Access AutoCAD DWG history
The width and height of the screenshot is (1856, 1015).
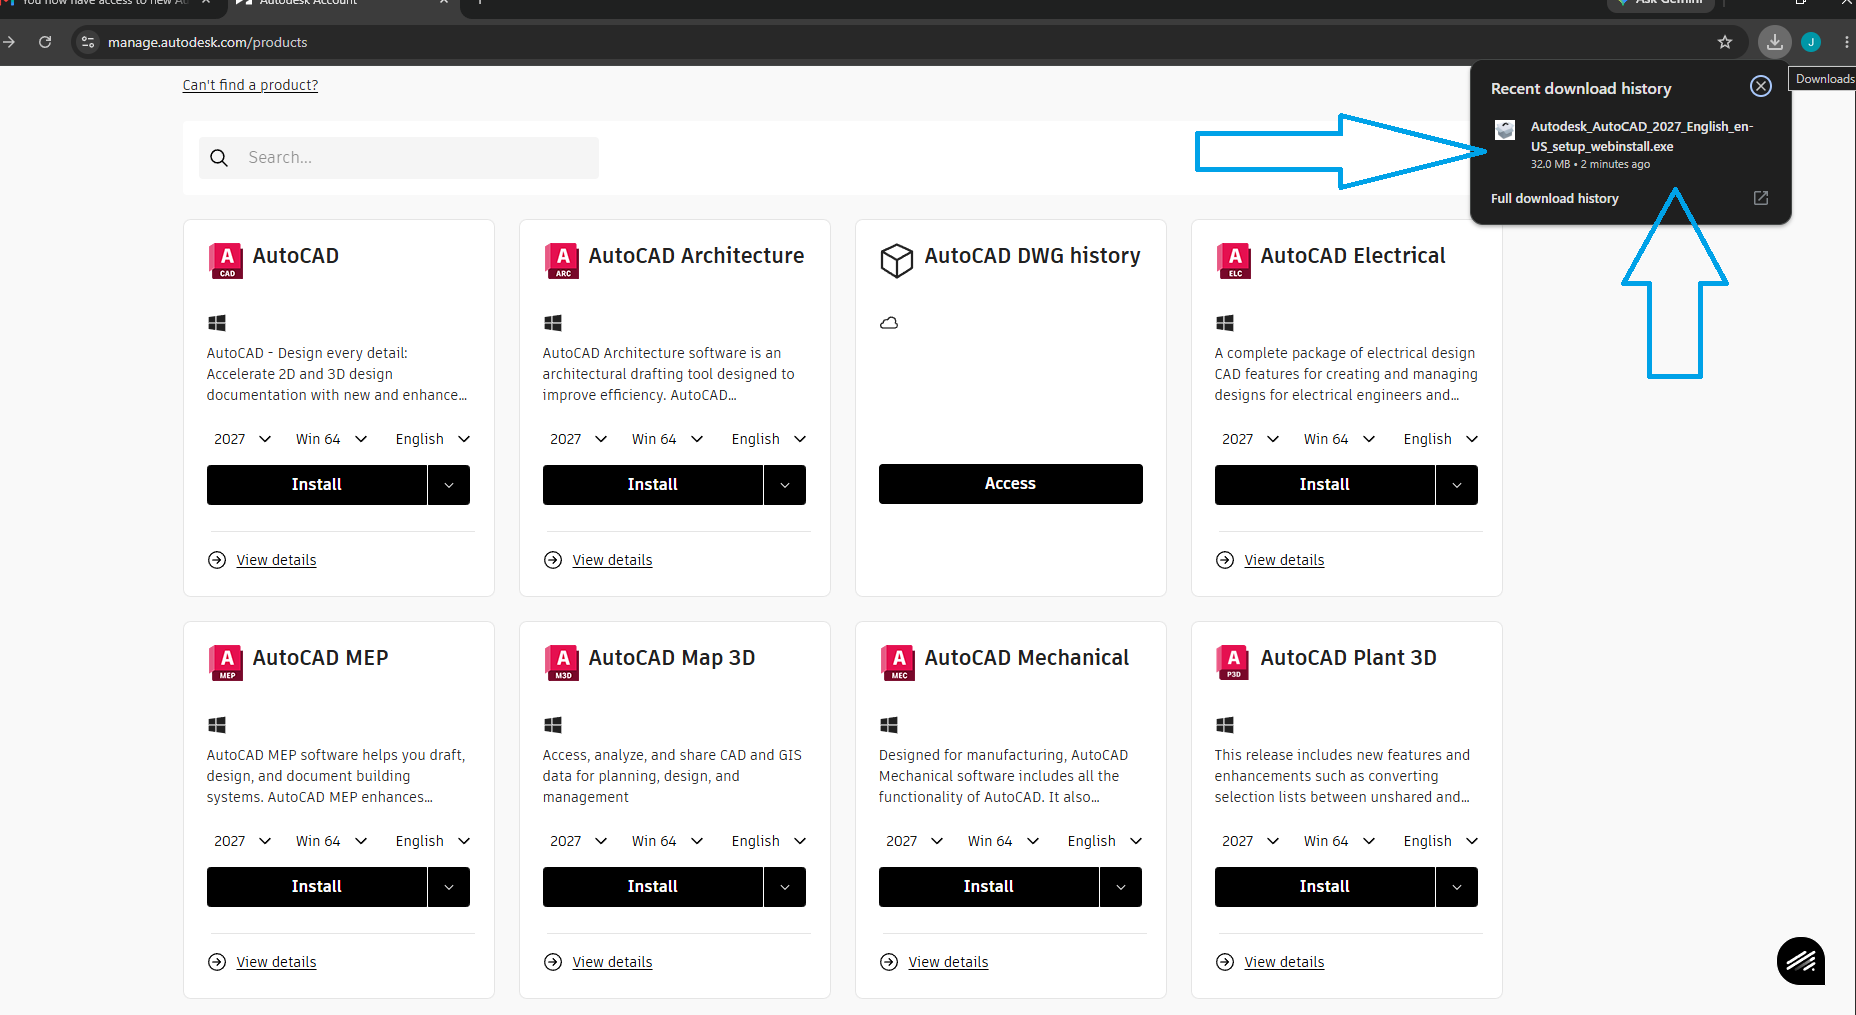coord(1011,484)
